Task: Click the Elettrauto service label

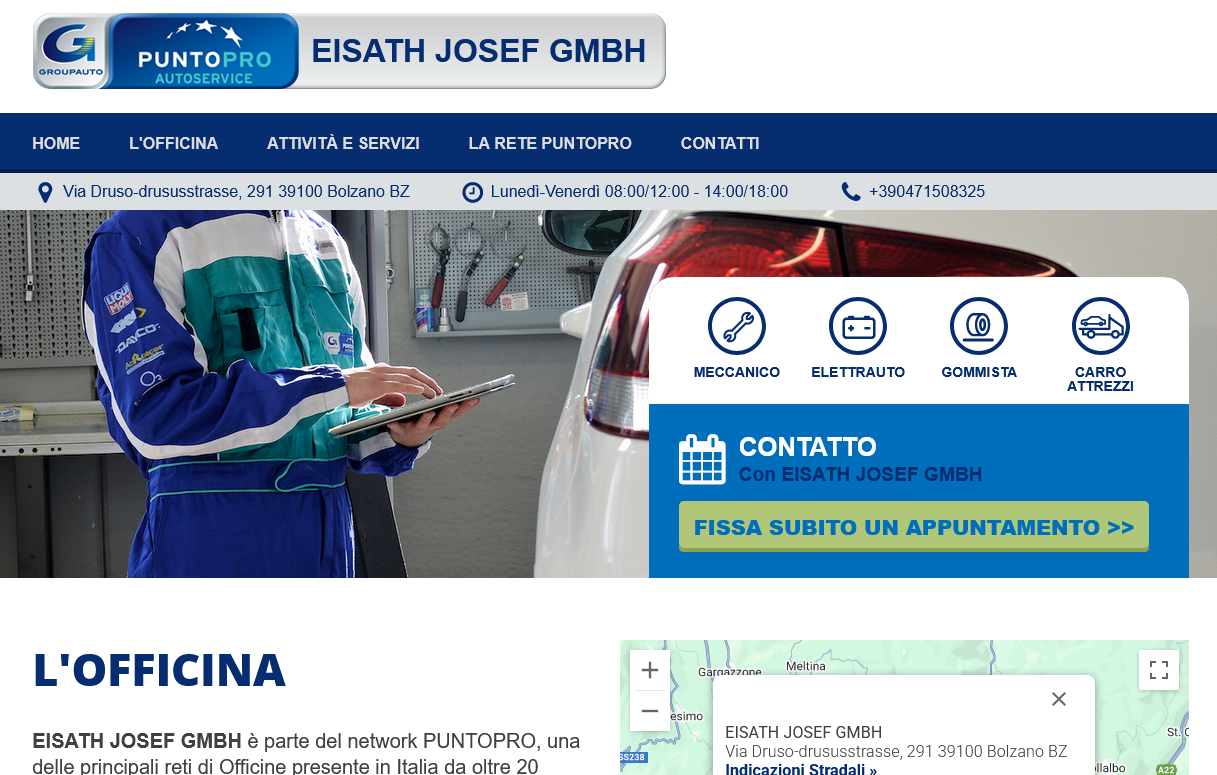Action: click(858, 372)
